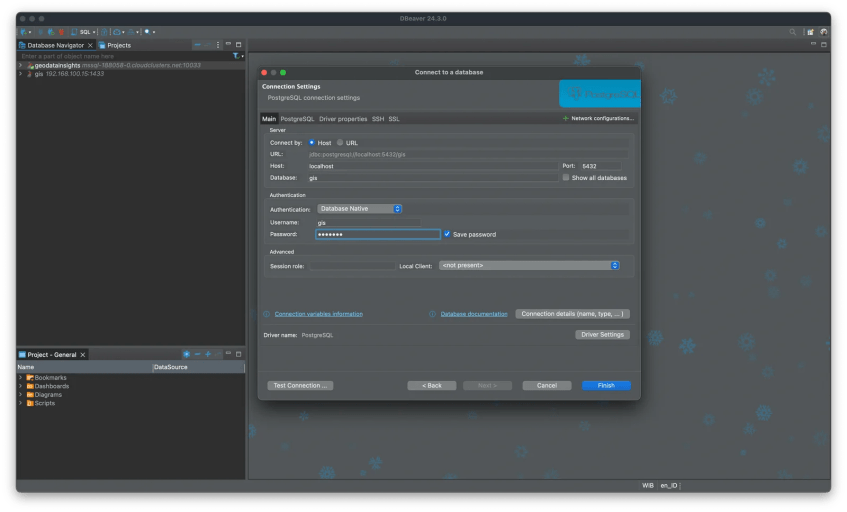Click the Reconnect icon in main toolbar

(x=51, y=32)
